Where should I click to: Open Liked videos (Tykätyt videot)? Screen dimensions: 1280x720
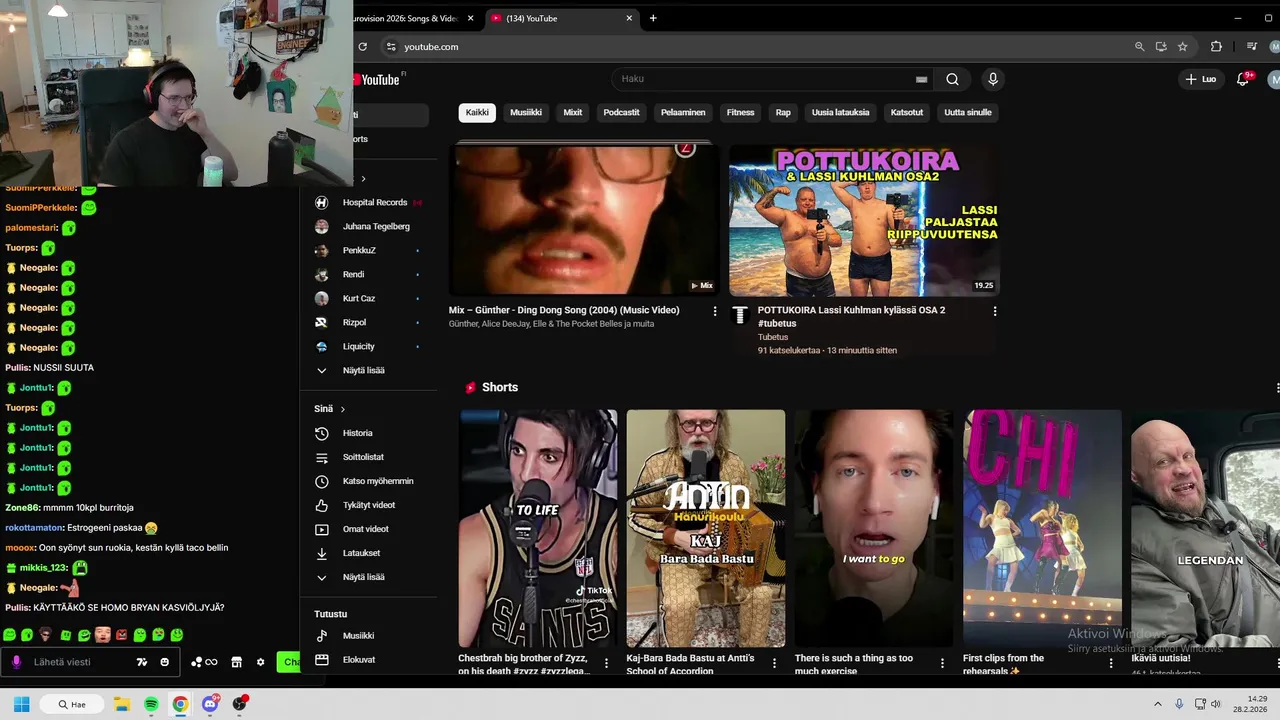click(x=368, y=505)
